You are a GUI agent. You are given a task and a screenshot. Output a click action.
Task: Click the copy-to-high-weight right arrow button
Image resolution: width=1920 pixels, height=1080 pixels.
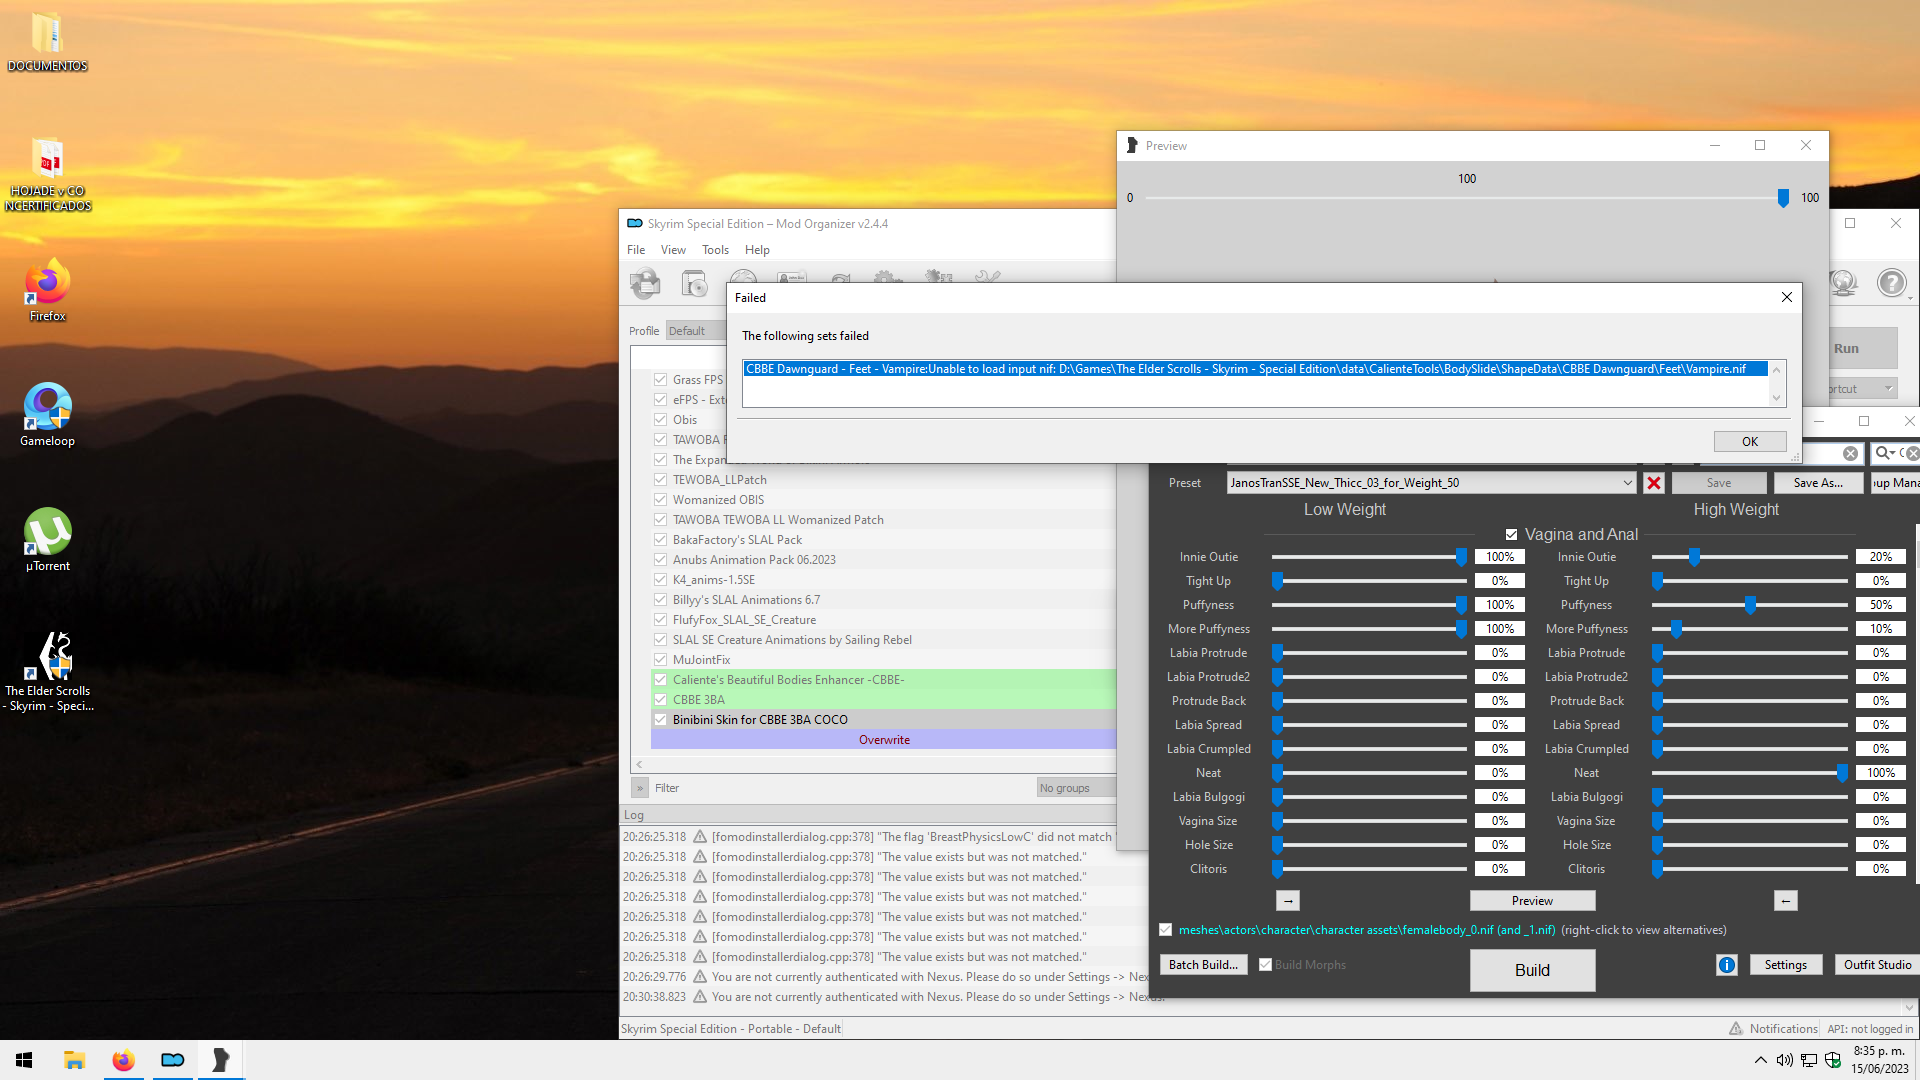pyautogui.click(x=1288, y=901)
